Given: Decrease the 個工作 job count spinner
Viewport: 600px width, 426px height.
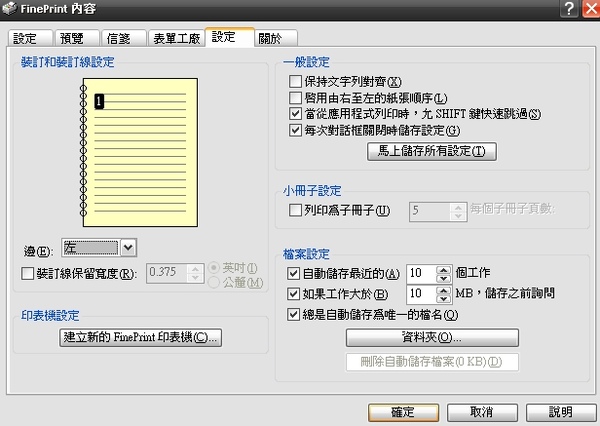Looking at the screenshot, I should 443,278.
